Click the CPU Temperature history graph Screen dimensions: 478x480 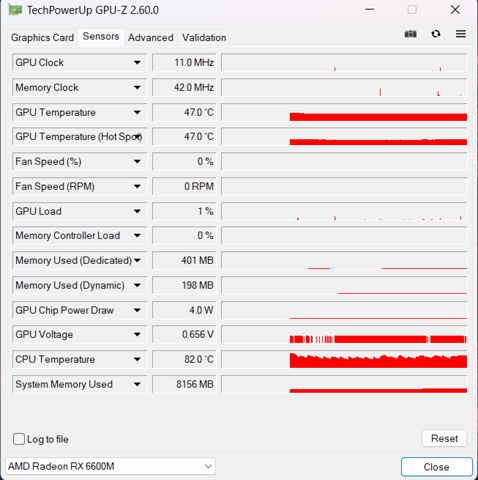pyautogui.click(x=344, y=359)
